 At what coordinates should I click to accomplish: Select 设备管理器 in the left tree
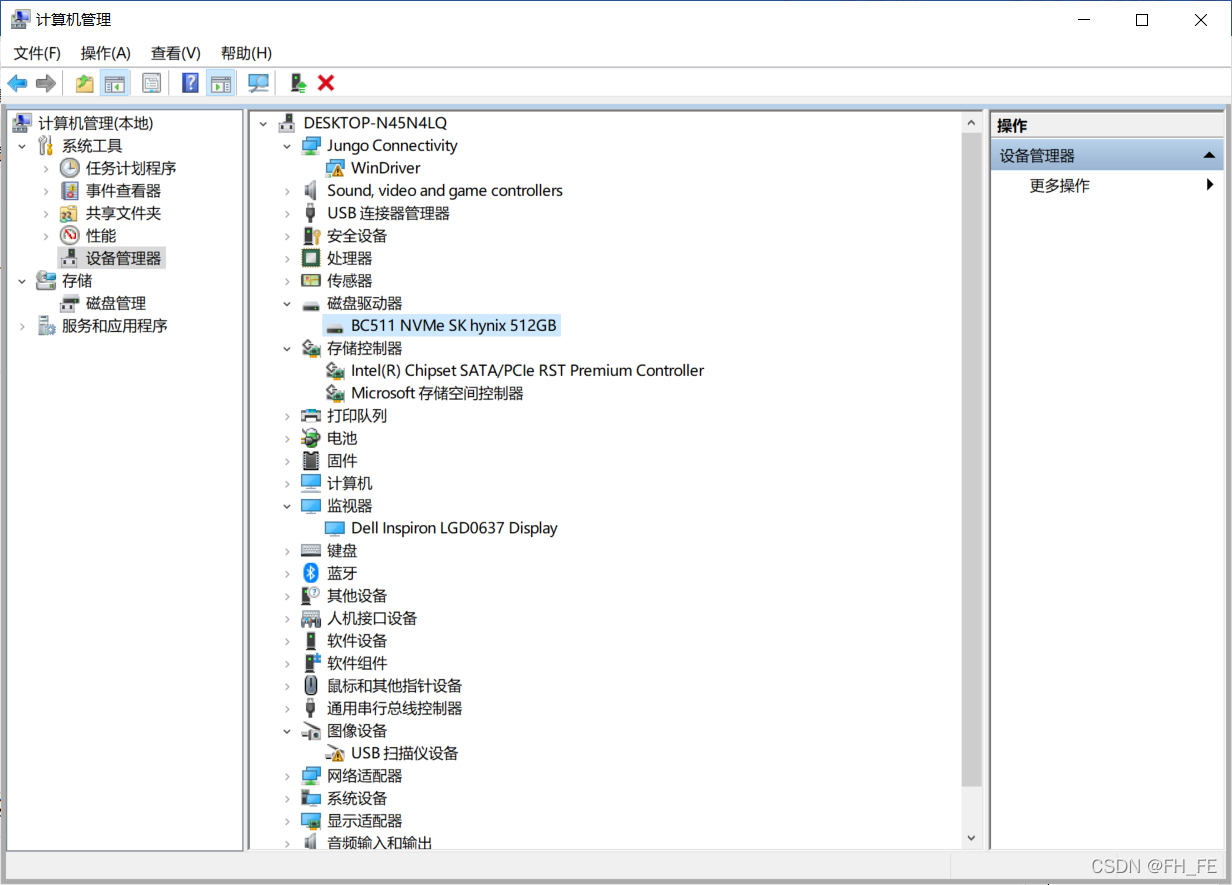[123, 258]
